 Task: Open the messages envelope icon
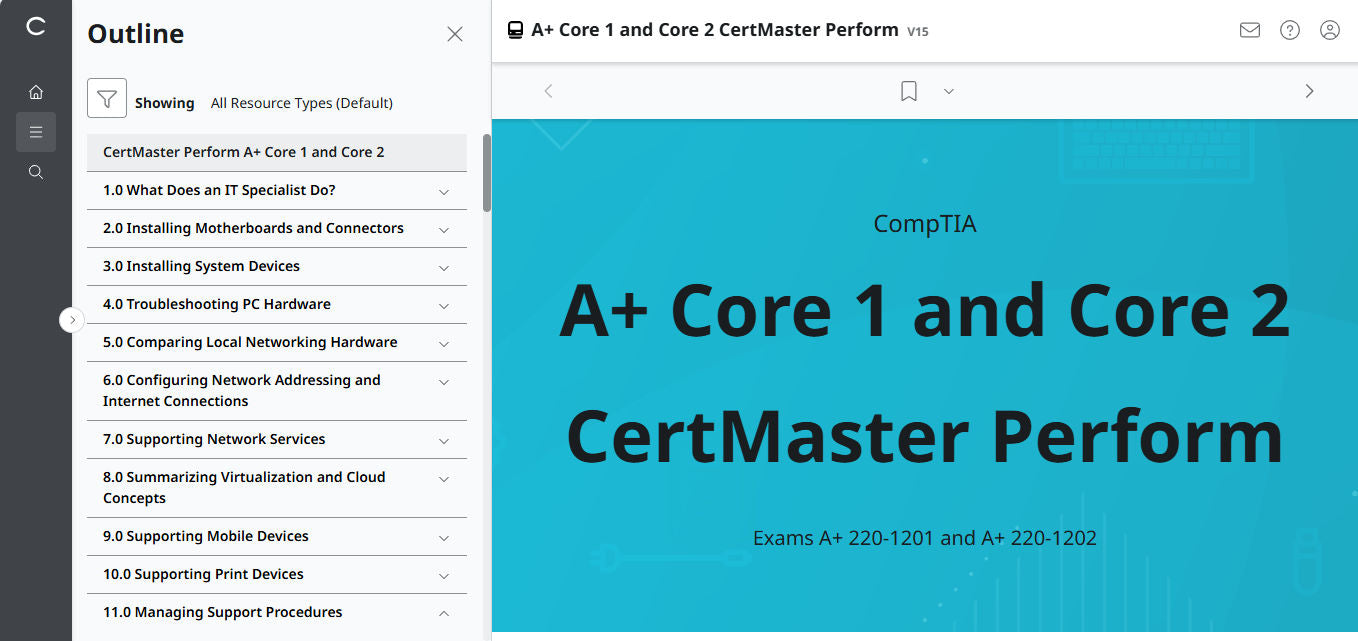coord(1249,30)
